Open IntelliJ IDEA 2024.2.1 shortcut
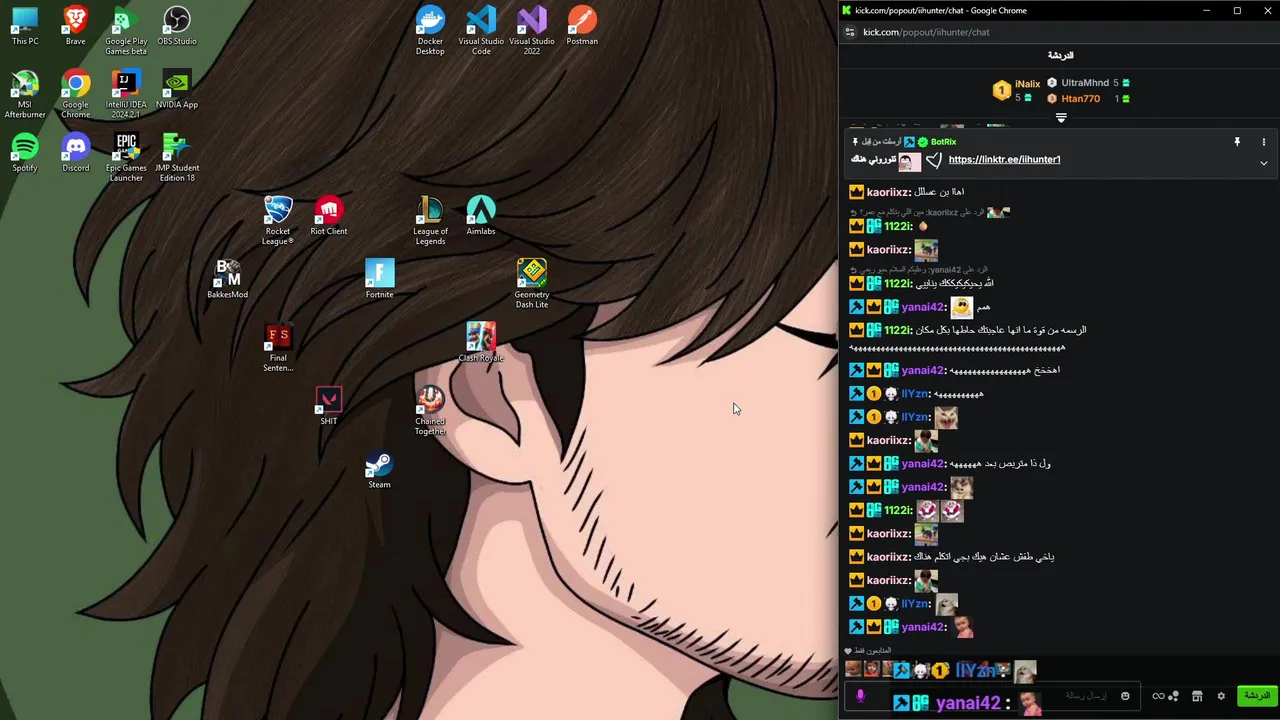The height and width of the screenshot is (720, 1280). 126,94
